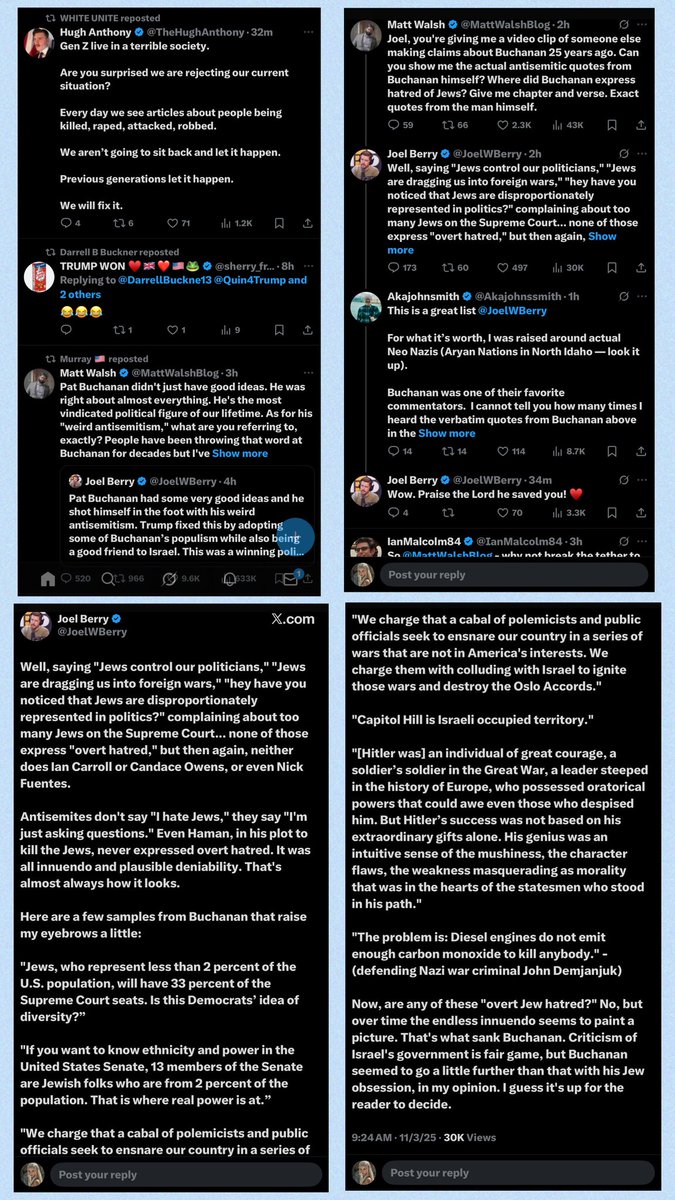675x1200 pixels.
Task: Share the TRUMP WON reply post
Action: pos(307,329)
